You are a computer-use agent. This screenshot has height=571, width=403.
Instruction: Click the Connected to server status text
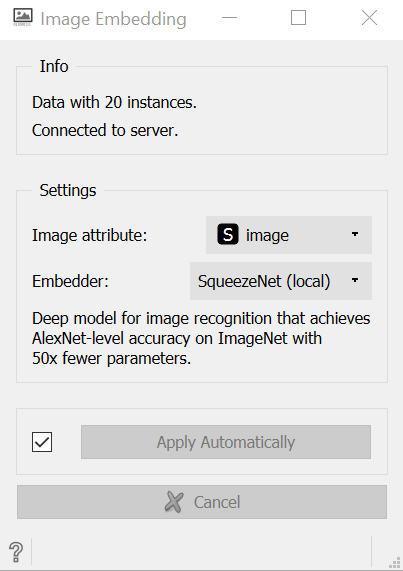[105, 130]
